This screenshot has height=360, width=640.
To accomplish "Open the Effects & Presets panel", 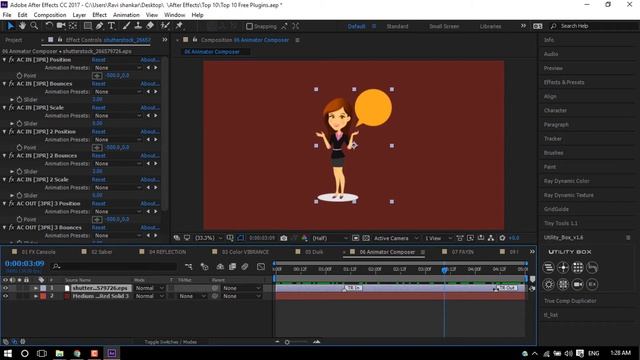I will pyautogui.click(x=564, y=82).
